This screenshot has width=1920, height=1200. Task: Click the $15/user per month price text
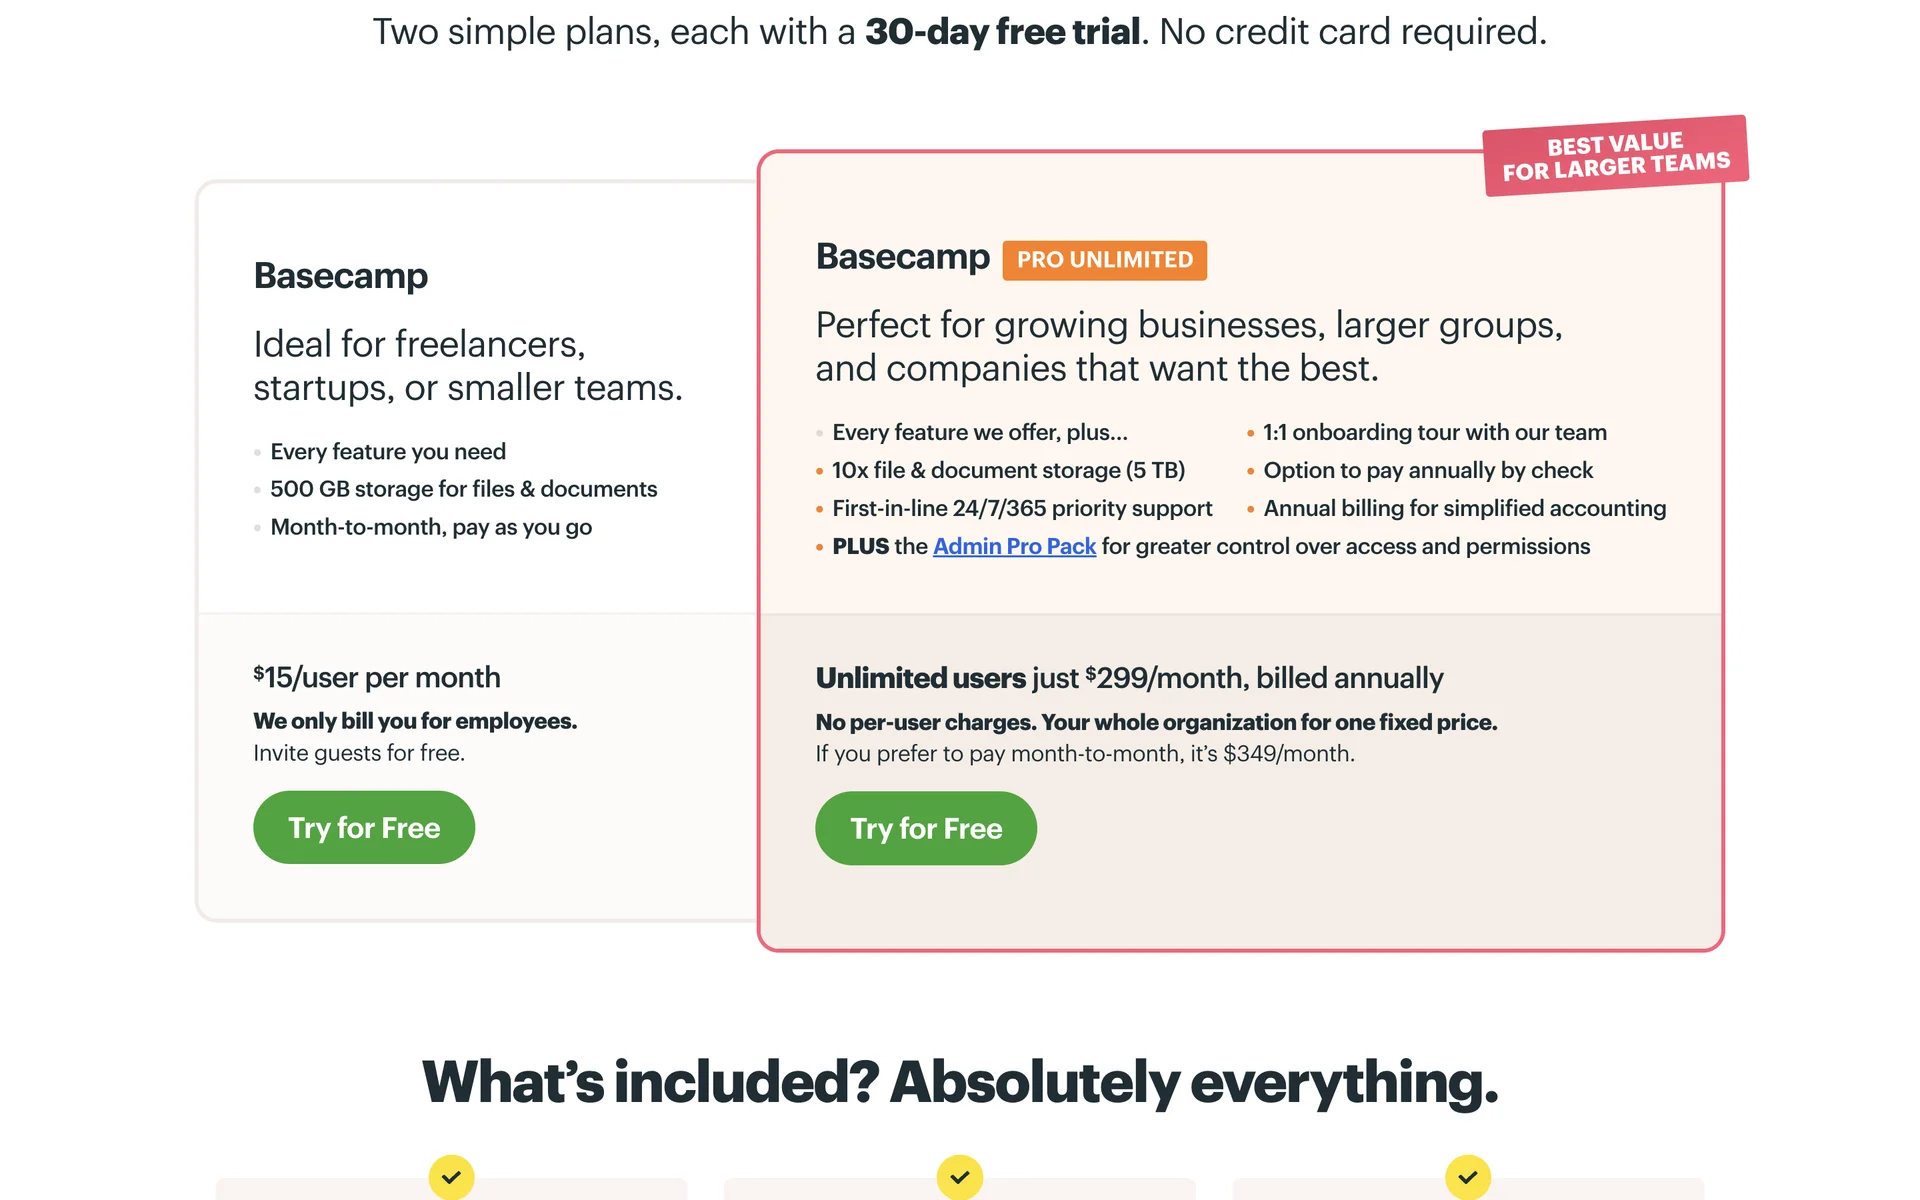click(x=377, y=678)
